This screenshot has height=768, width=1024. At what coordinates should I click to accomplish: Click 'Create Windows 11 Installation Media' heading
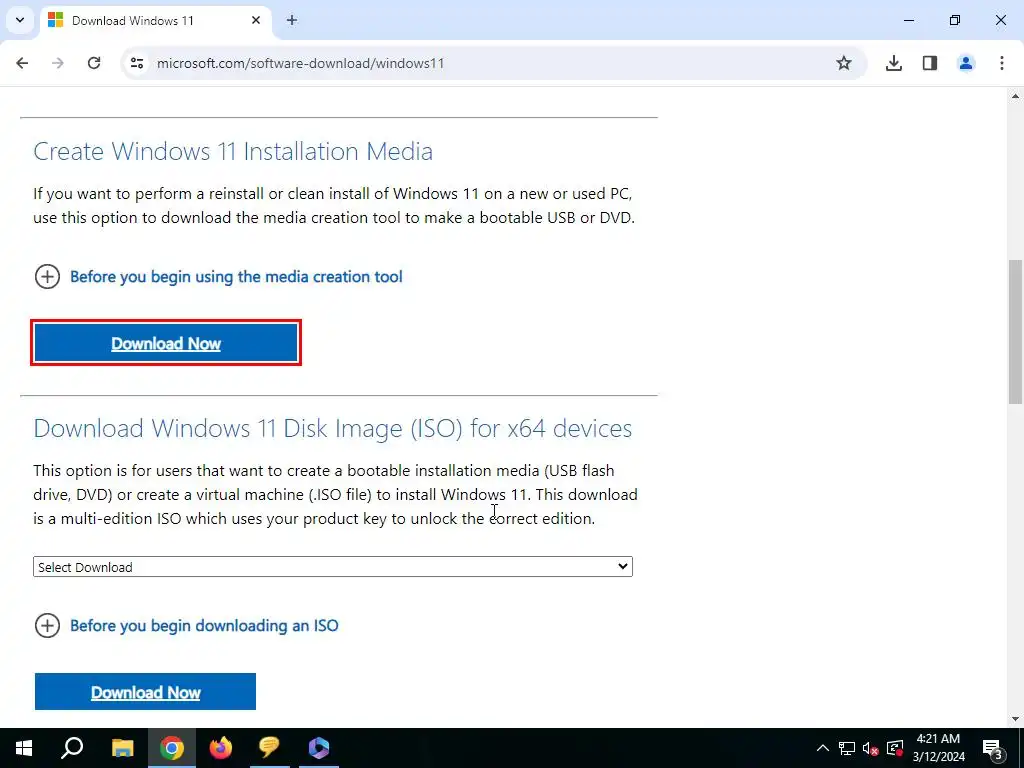[x=233, y=152]
